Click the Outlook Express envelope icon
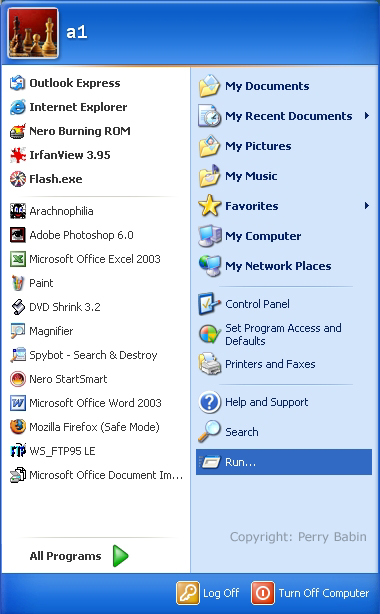 click(x=18, y=83)
